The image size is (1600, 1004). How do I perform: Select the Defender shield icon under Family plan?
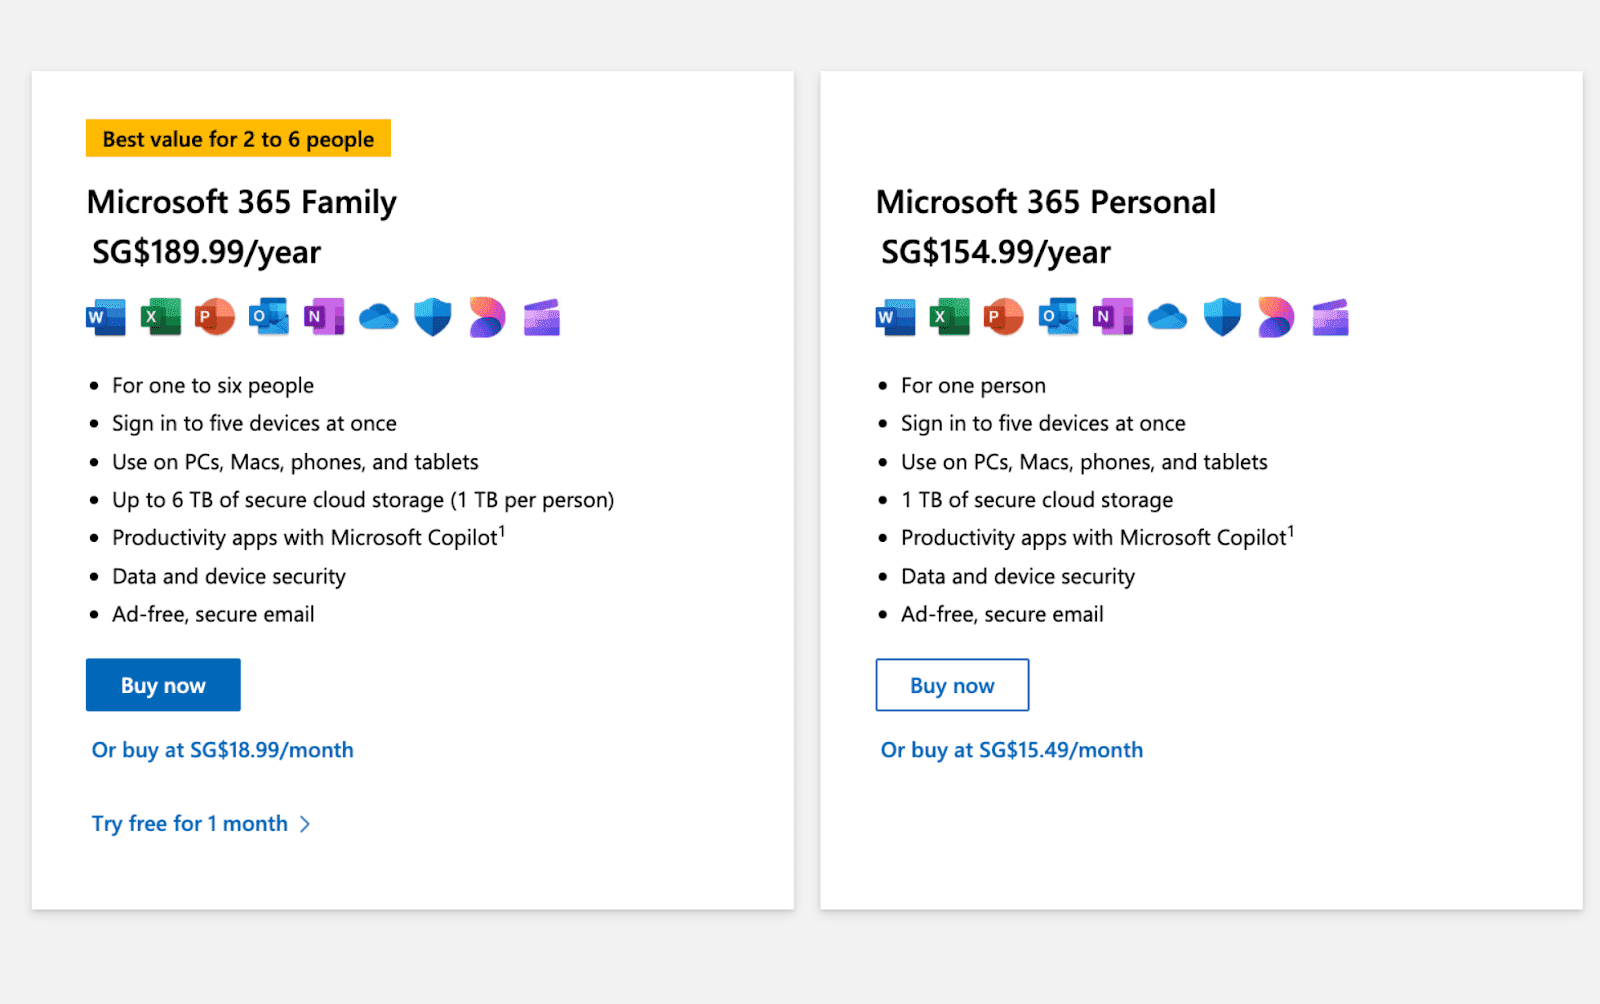tap(431, 317)
